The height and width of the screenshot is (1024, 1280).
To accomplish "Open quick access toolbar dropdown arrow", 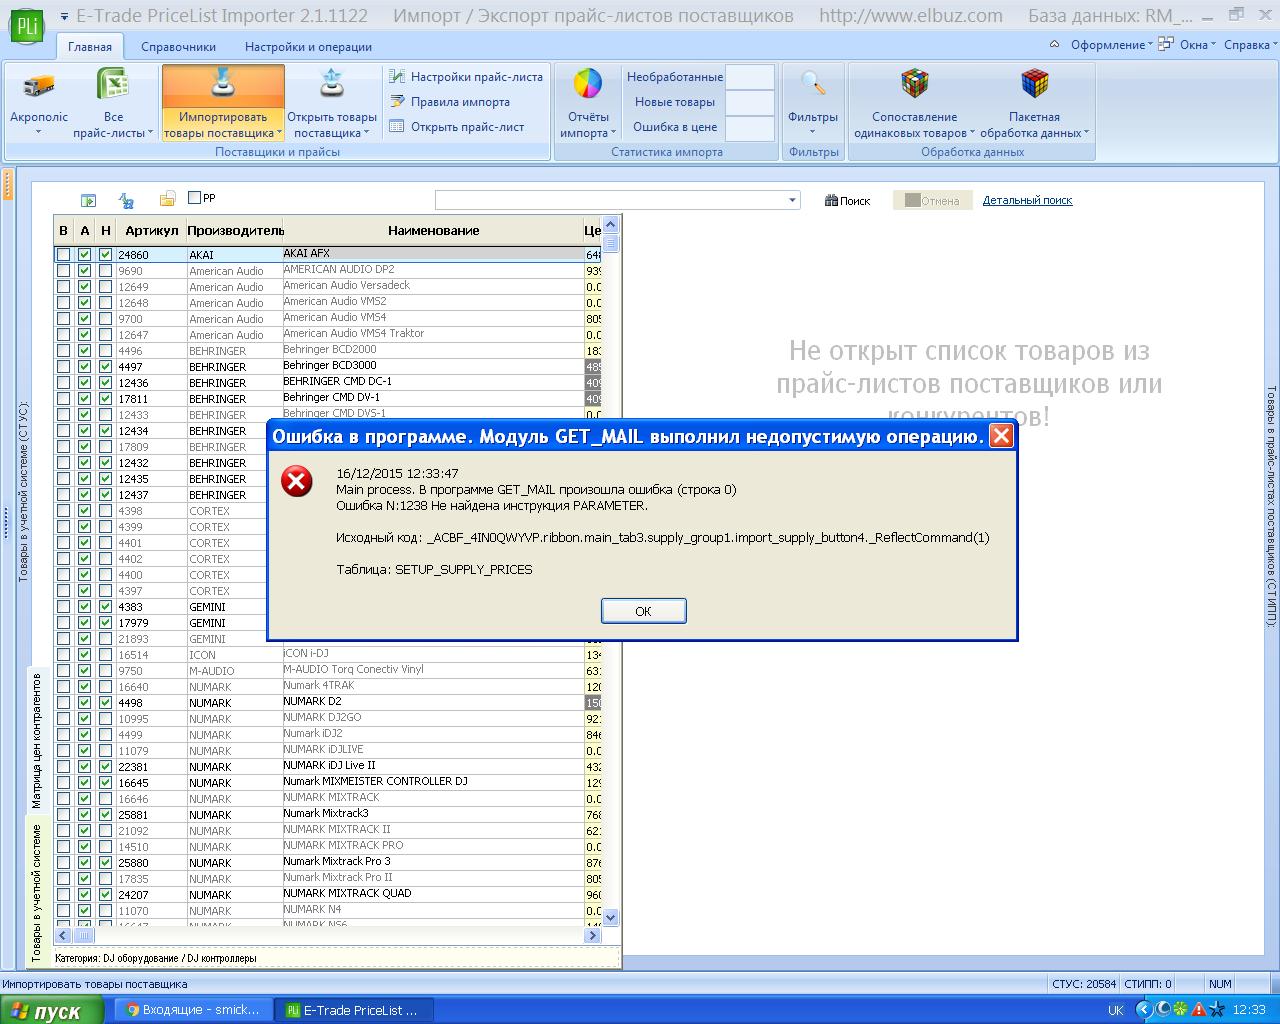I will [65, 16].
